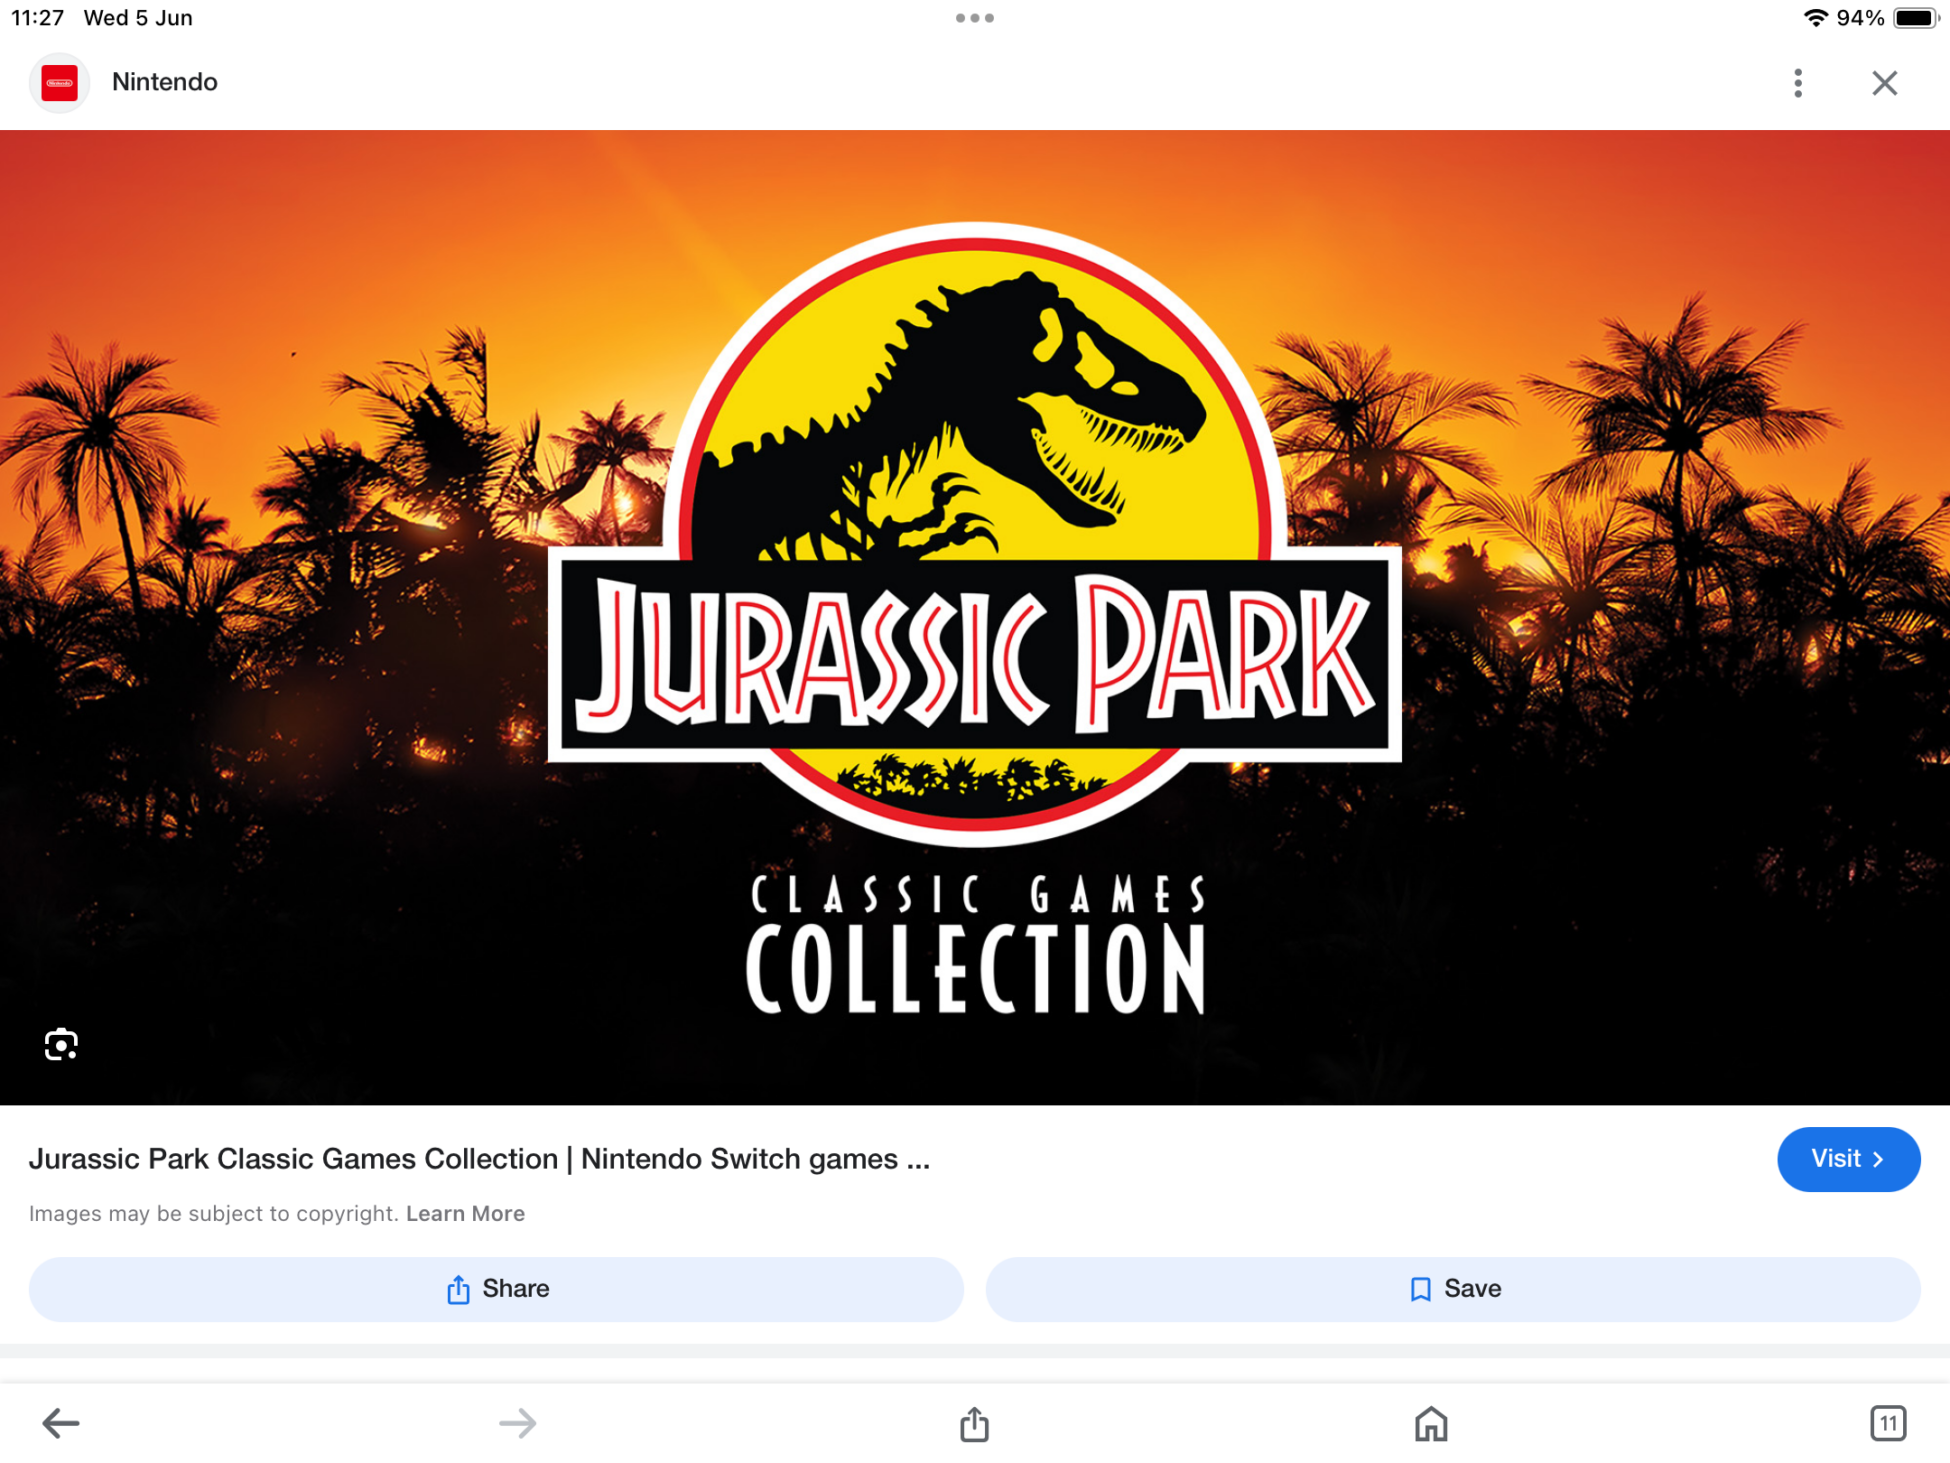Open the three-dot more options menu
This screenshot has width=1950, height=1463.
click(x=1798, y=83)
